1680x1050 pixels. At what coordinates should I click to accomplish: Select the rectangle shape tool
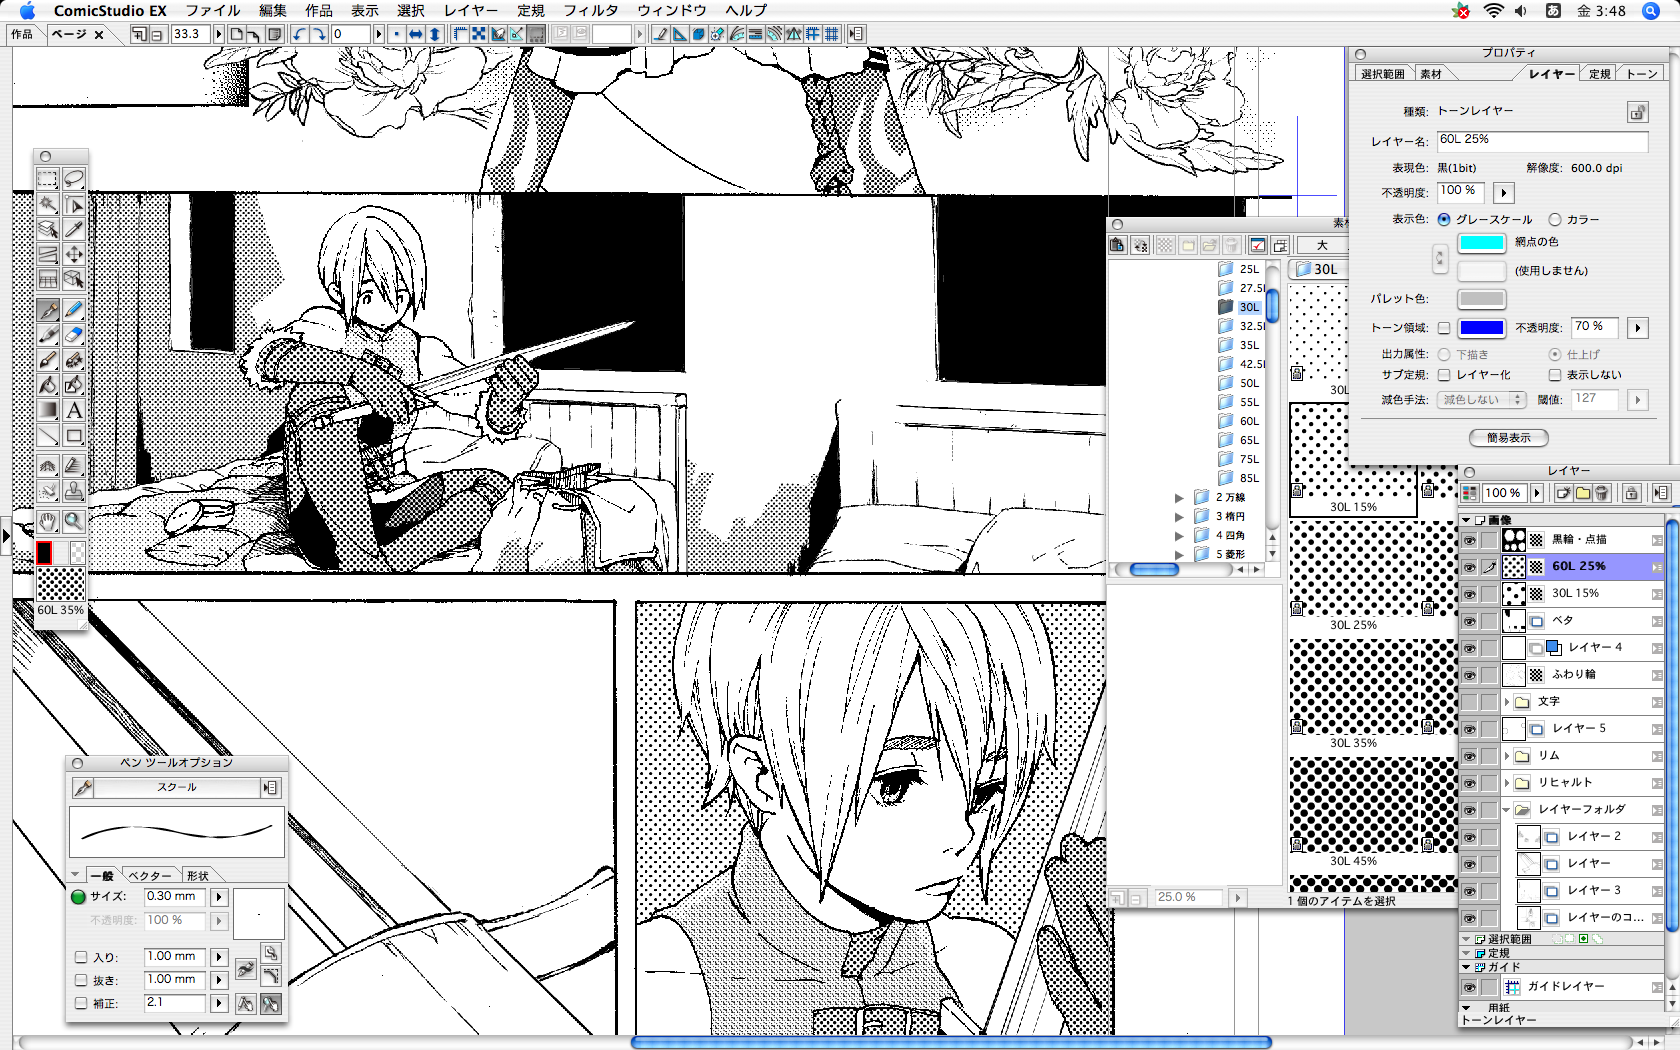click(74, 436)
